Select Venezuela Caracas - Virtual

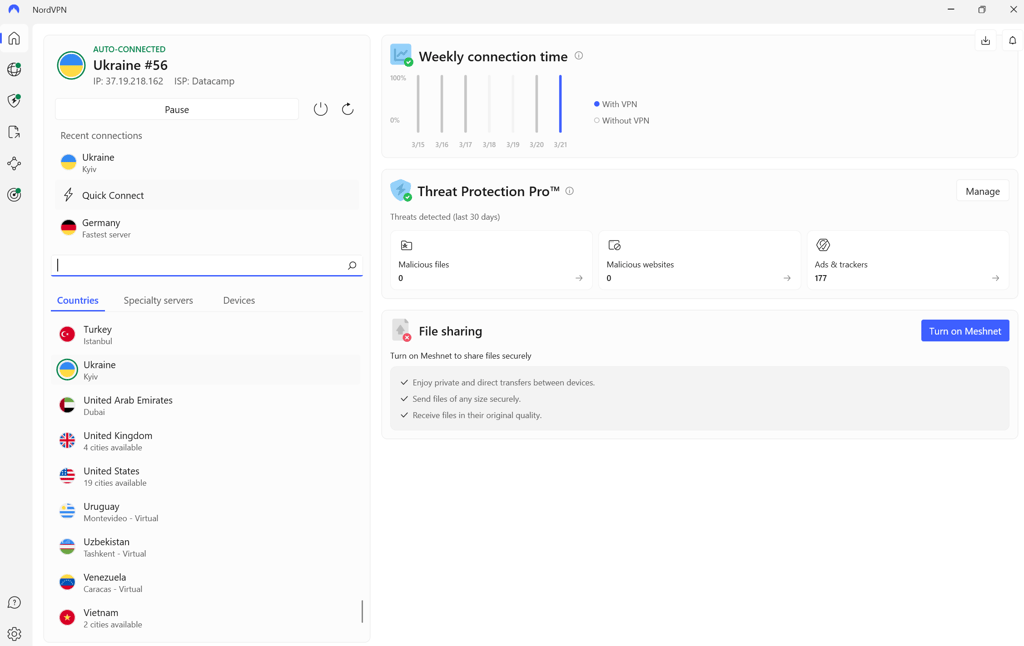(x=206, y=582)
